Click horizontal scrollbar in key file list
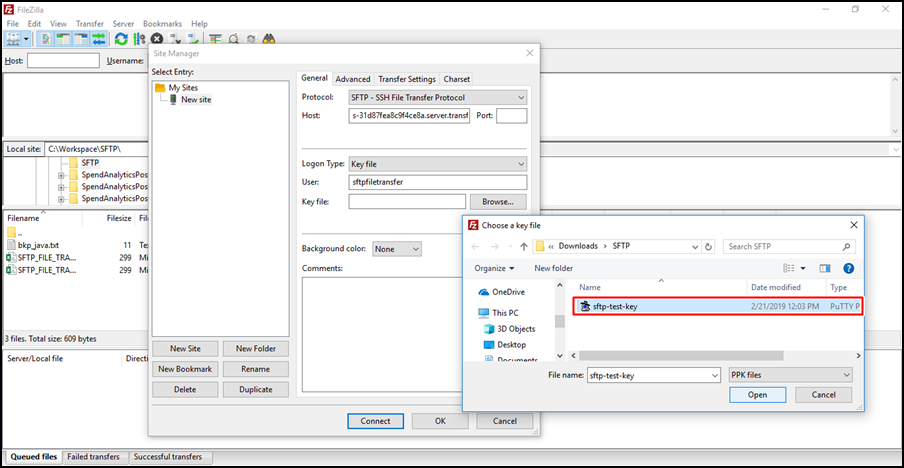Image resolution: width=904 pixels, height=468 pixels. pos(681,356)
